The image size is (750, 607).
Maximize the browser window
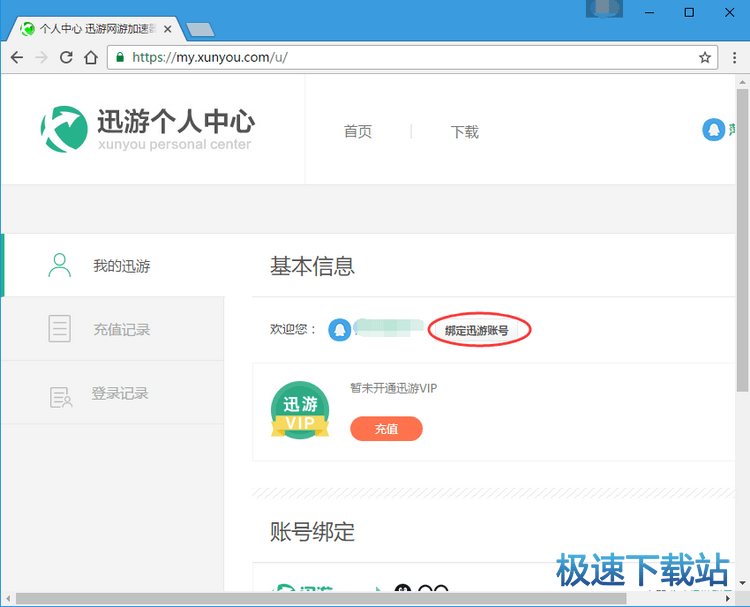[689, 12]
